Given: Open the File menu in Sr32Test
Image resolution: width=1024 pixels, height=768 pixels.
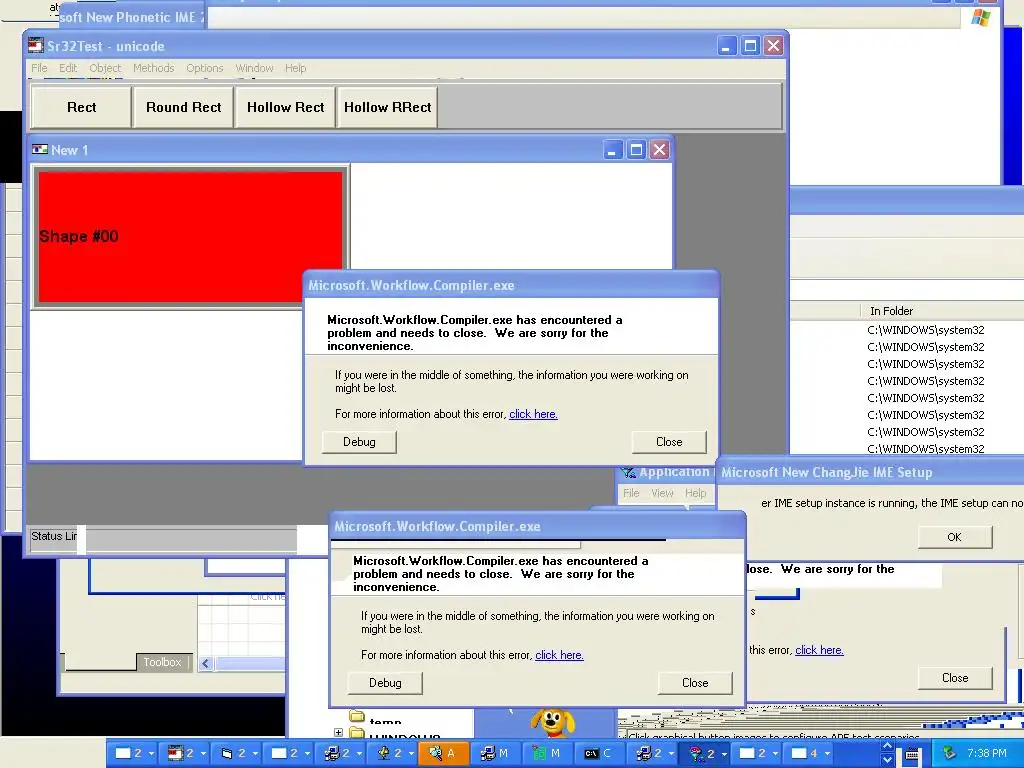Looking at the screenshot, I should [39, 68].
